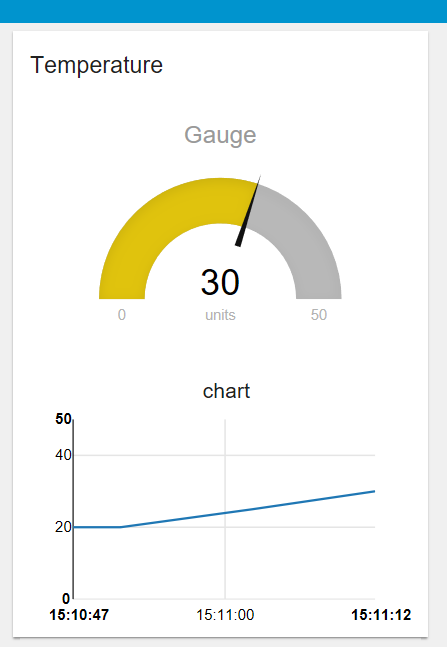Click the chart title
The width and height of the screenshot is (447, 647).
pyautogui.click(x=226, y=391)
